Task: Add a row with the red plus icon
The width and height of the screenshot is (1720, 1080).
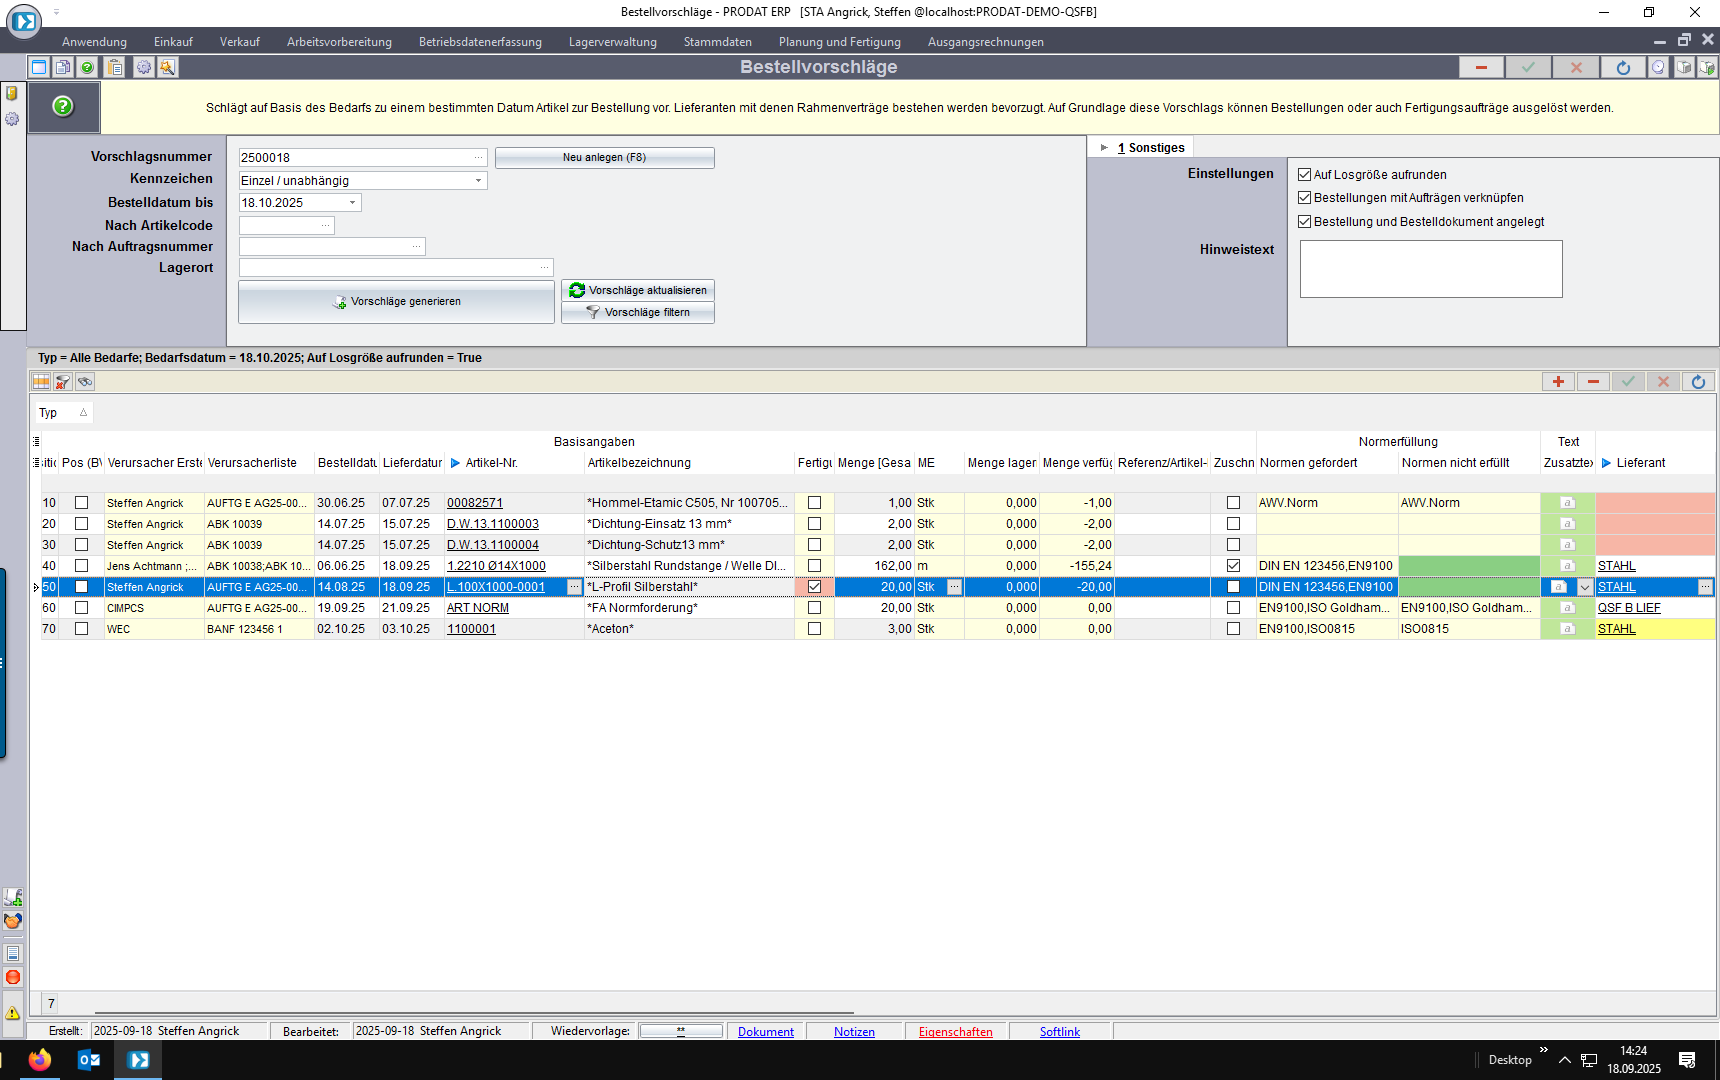Action: coord(1558,382)
